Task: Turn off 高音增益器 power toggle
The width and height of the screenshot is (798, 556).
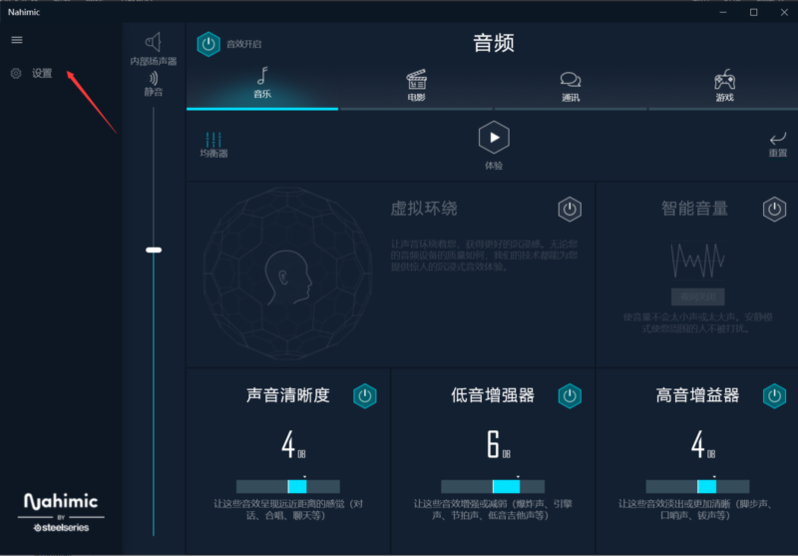Action: (774, 395)
